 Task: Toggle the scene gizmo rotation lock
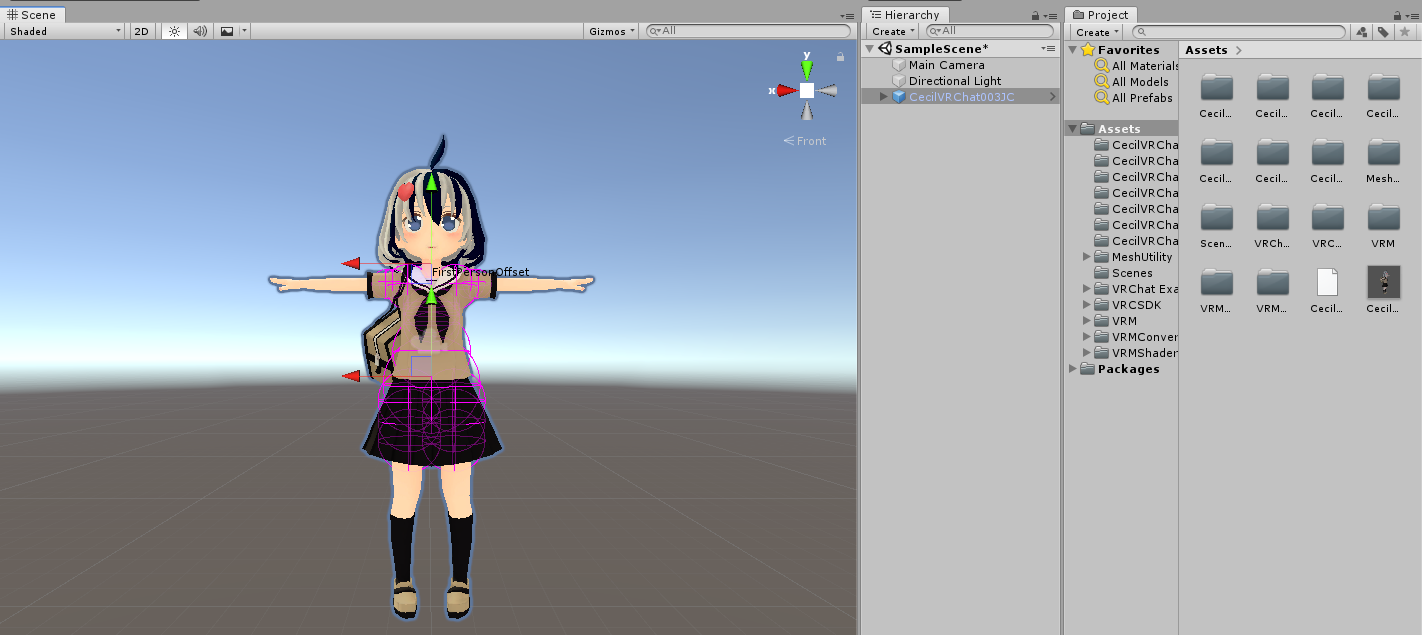click(x=841, y=57)
